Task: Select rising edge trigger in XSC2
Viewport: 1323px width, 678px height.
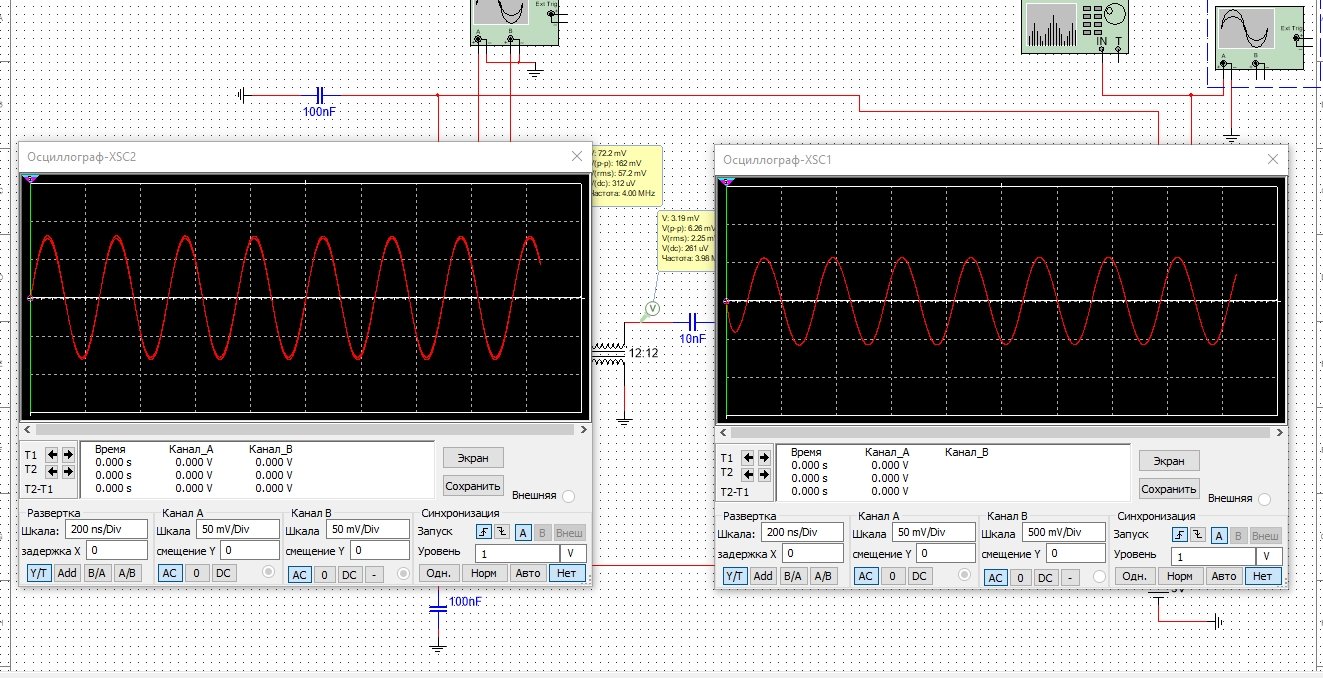Action: [x=484, y=532]
